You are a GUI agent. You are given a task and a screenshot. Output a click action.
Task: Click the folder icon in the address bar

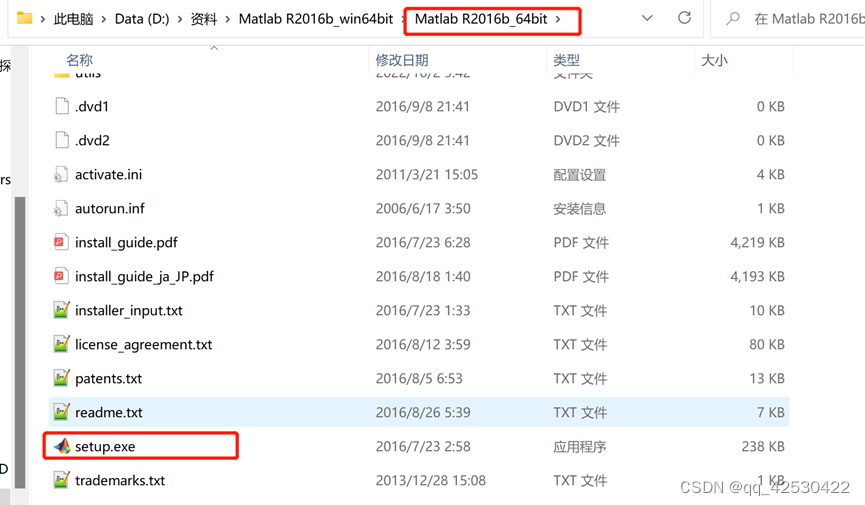click(24, 18)
